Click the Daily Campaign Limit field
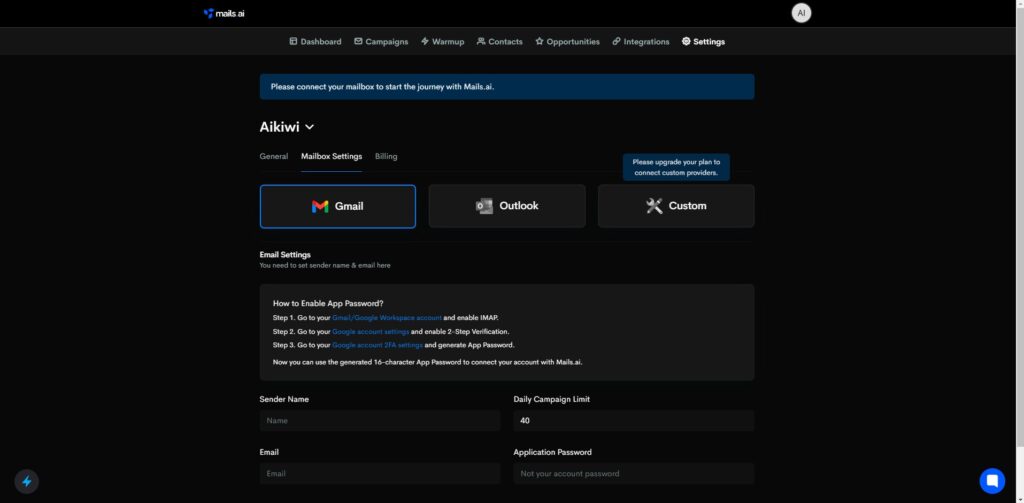 click(x=633, y=421)
